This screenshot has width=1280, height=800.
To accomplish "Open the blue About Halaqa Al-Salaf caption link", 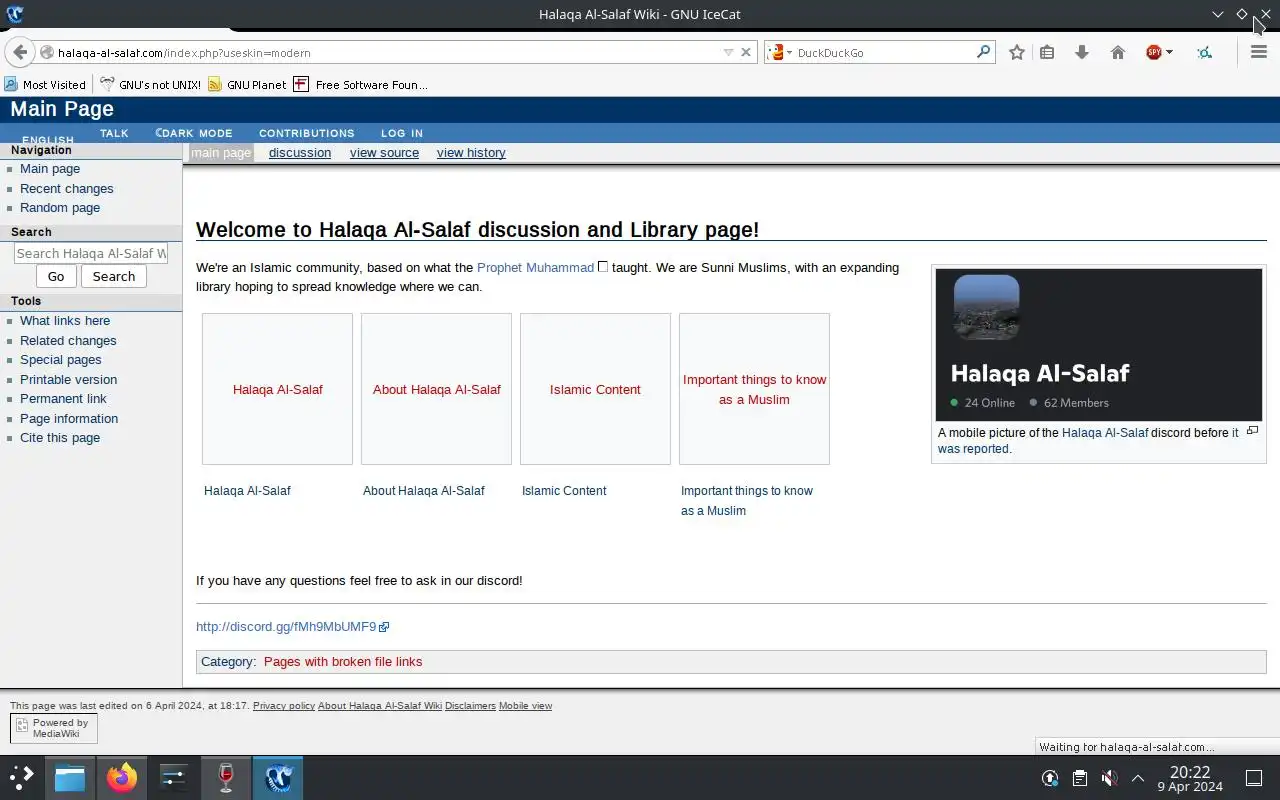I will tap(424, 491).
